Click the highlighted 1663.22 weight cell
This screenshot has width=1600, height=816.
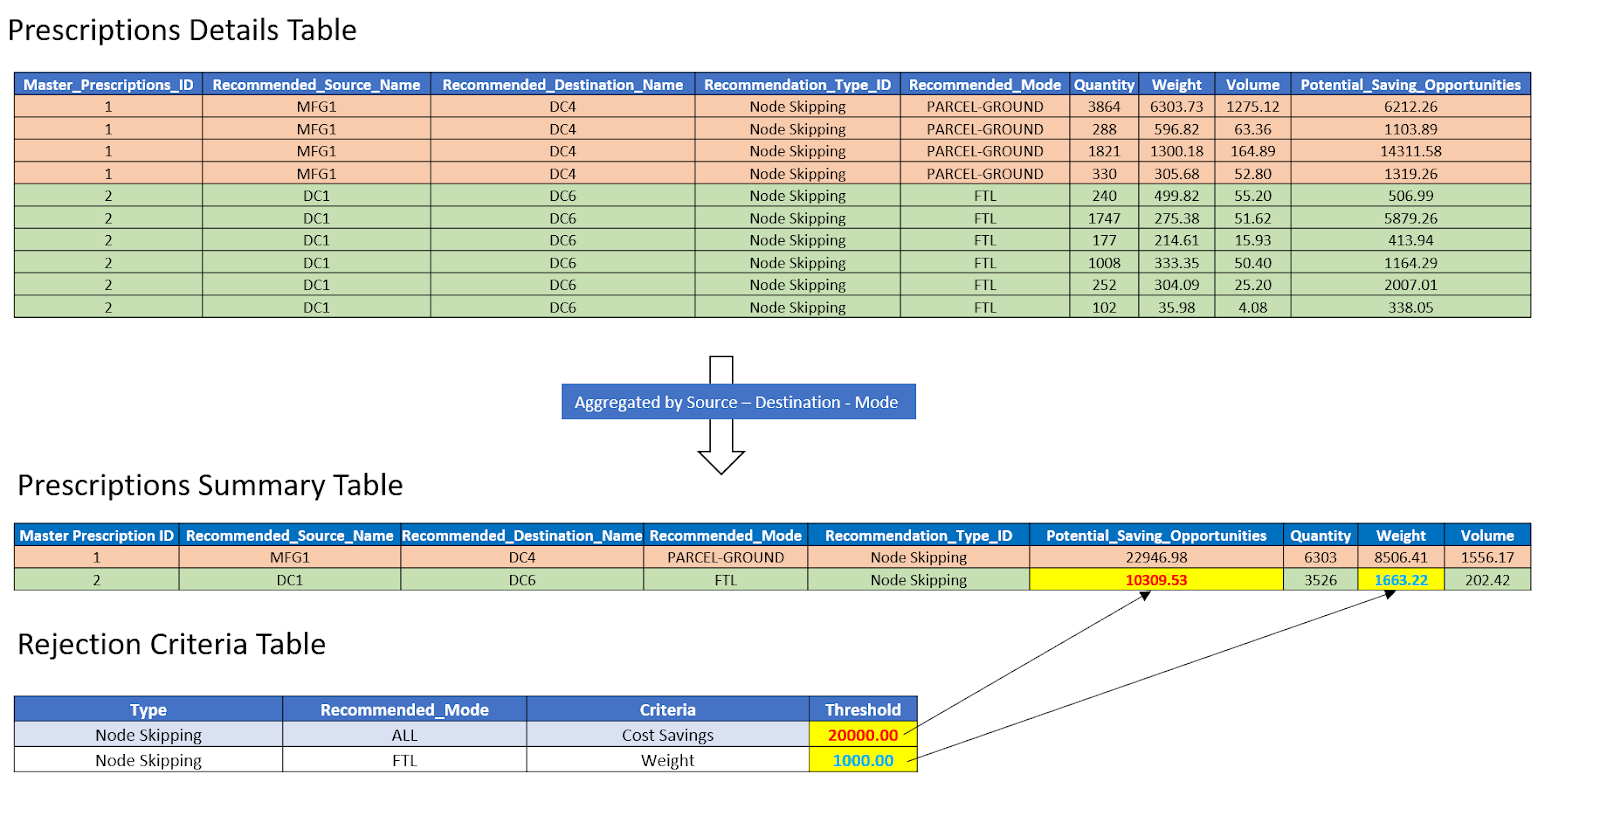(x=1400, y=580)
